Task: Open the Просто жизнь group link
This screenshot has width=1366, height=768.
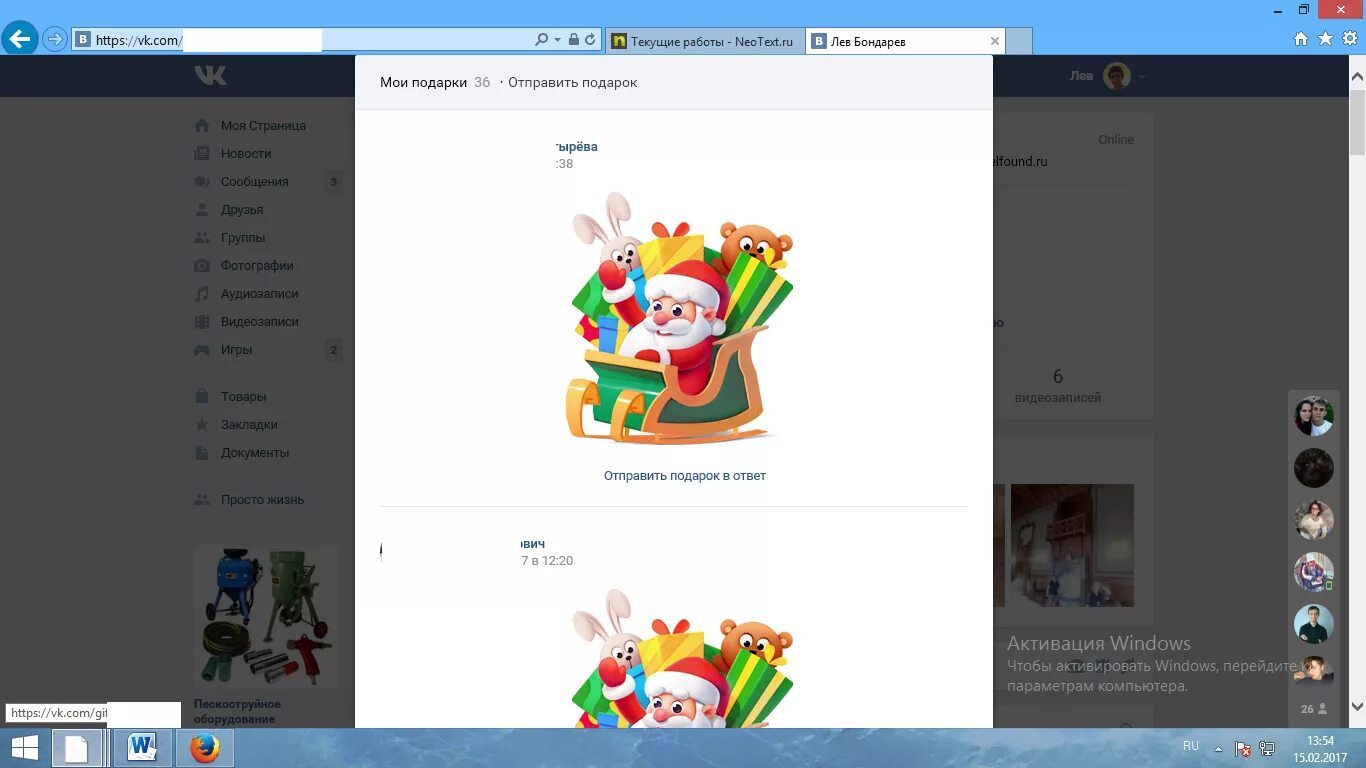Action: pos(262,499)
